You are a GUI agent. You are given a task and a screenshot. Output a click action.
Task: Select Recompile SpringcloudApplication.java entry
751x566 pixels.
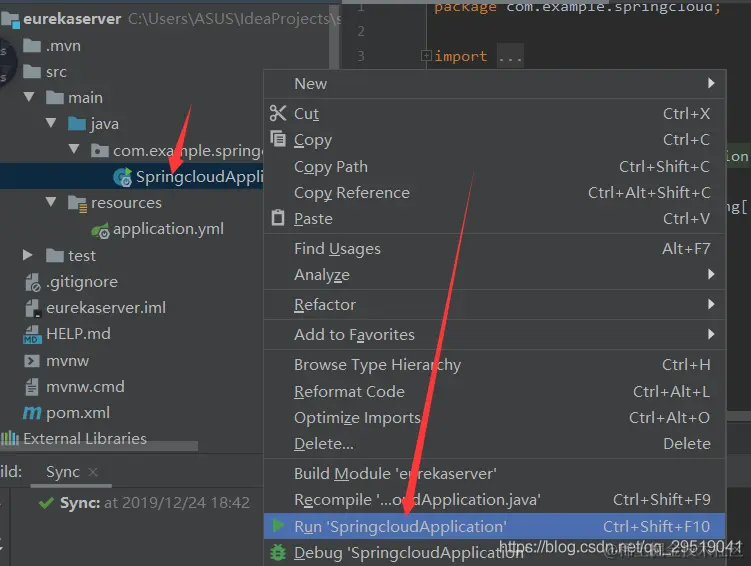pyautogui.click(x=495, y=500)
